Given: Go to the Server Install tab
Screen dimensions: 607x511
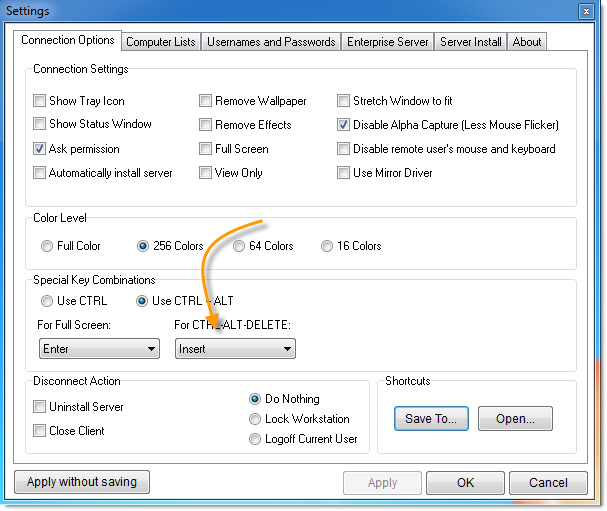Looking at the screenshot, I should pyautogui.click(x=470, y=41).
